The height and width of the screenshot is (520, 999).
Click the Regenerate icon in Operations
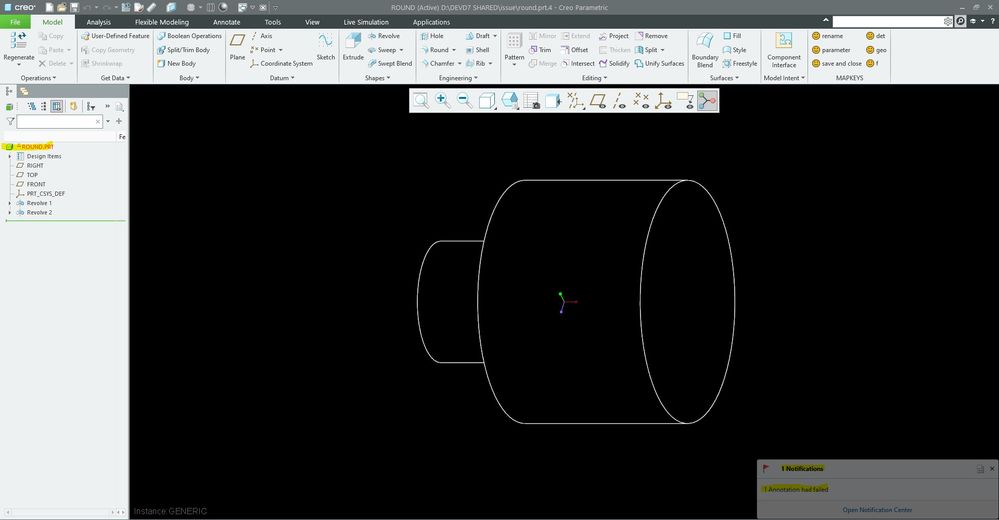(x=18, y=46)
